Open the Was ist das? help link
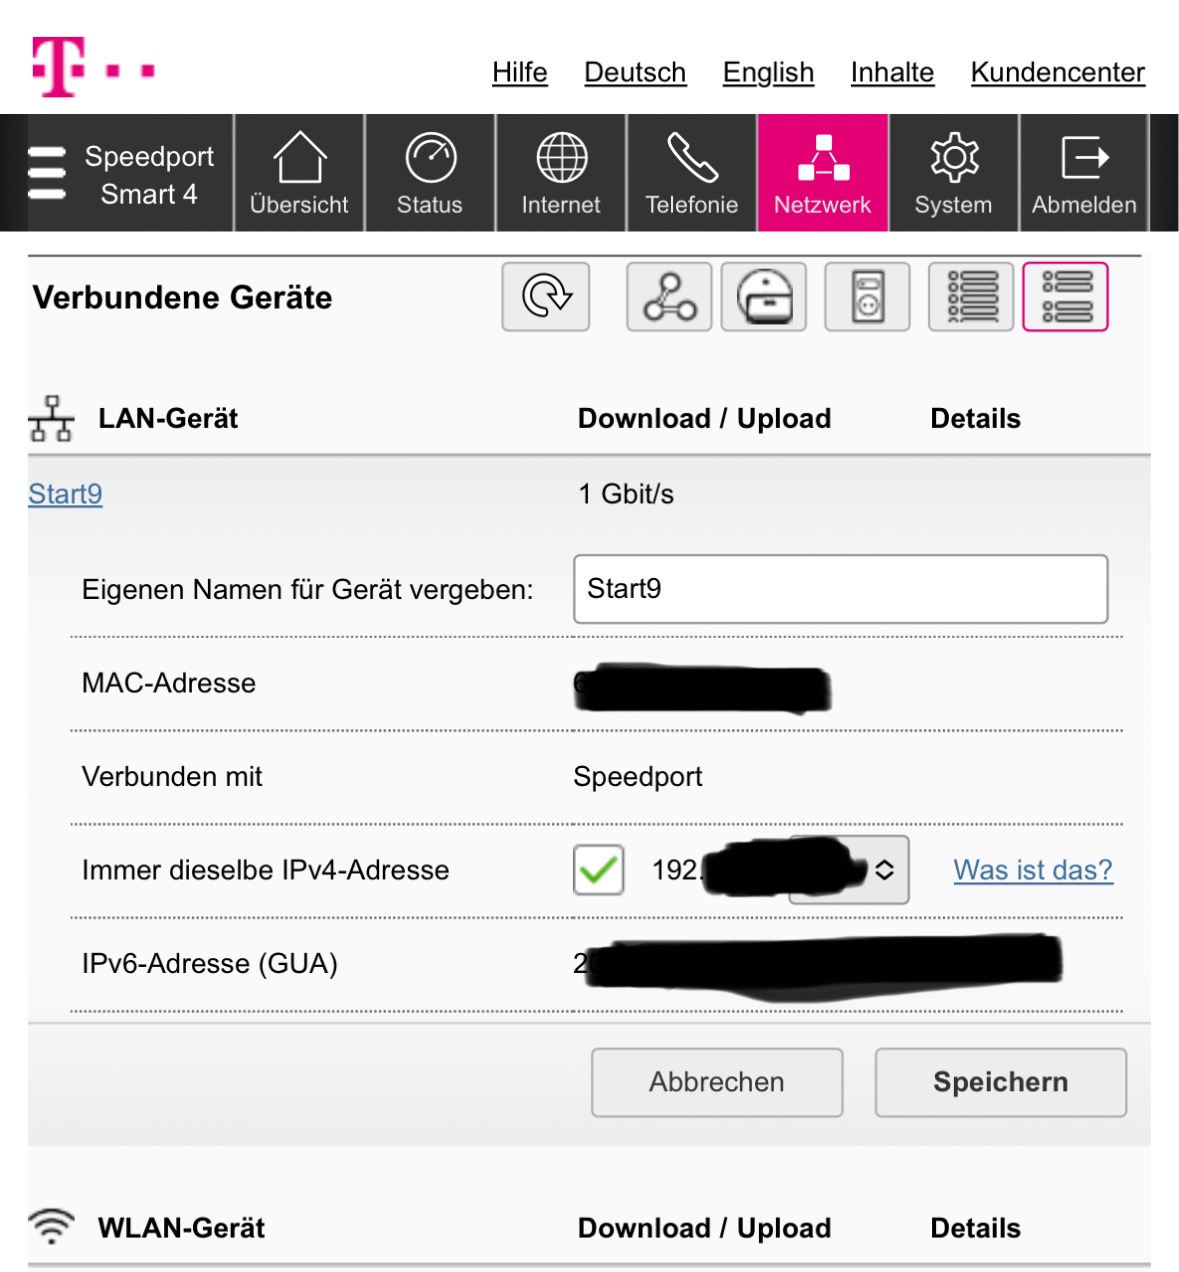The height and width of the screenshot is (1272, 1179). click(1033, 870)
